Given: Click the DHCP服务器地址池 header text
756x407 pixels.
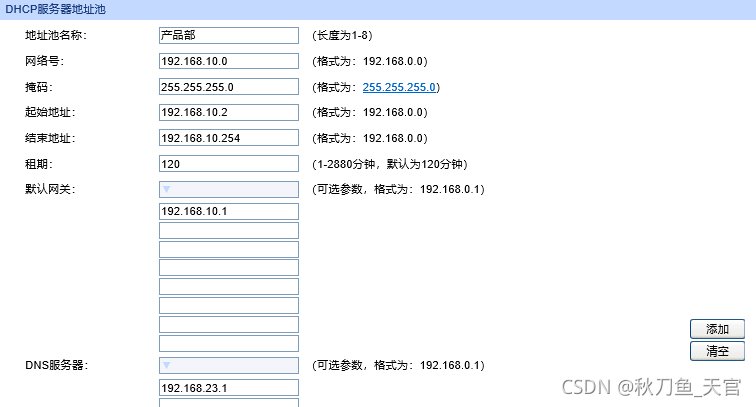Looking at the screenshot, I should pos(55,9).
